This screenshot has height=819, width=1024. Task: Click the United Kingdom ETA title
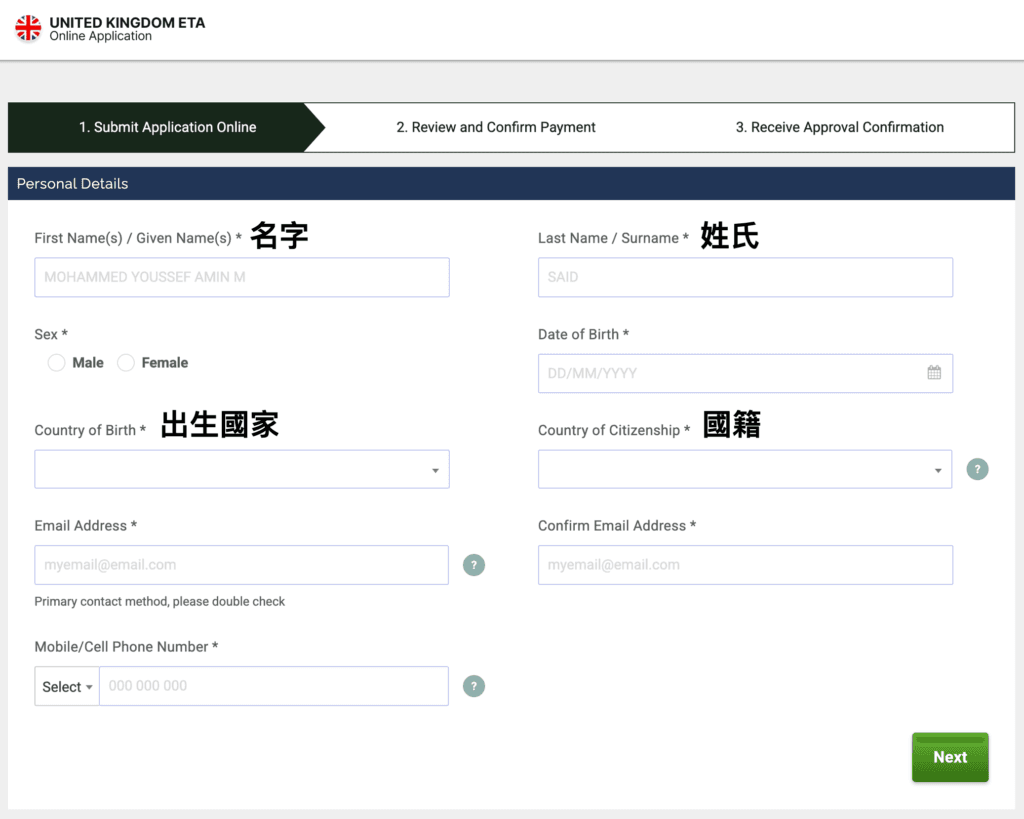(x=127, y=22)
